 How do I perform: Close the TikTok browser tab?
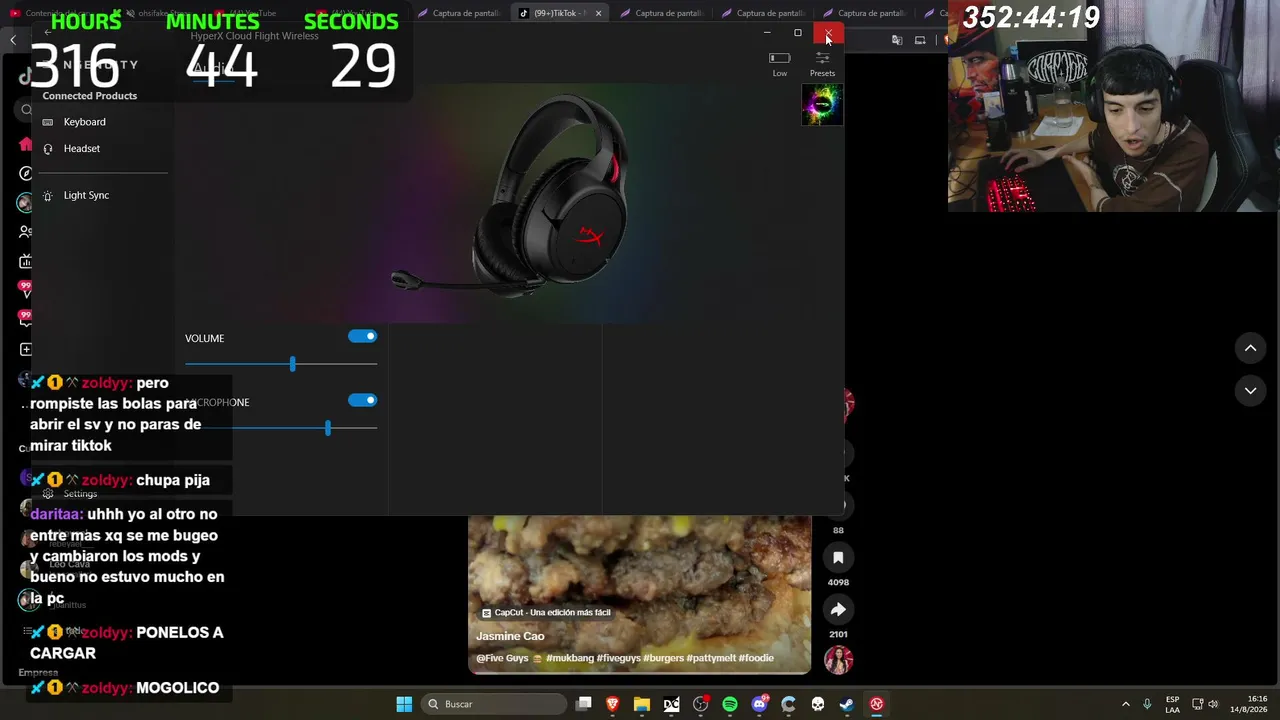598,13
